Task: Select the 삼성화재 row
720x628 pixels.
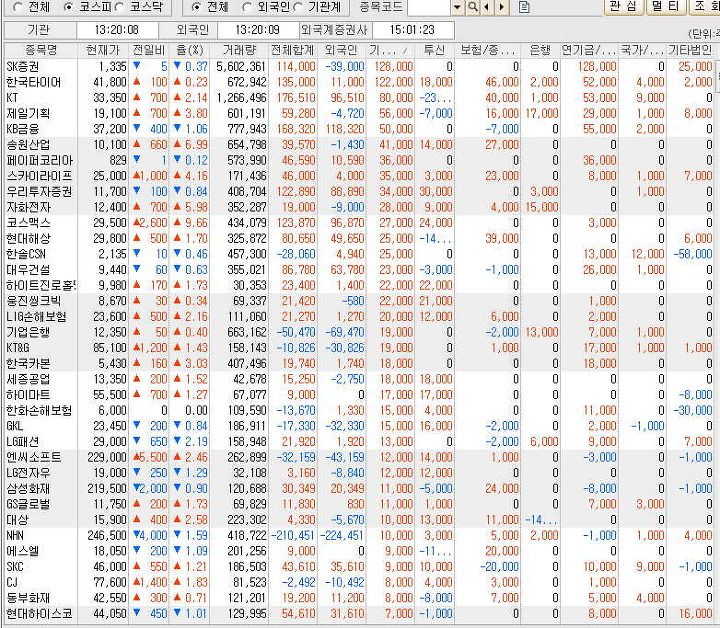Action: (x=359, y=488)
